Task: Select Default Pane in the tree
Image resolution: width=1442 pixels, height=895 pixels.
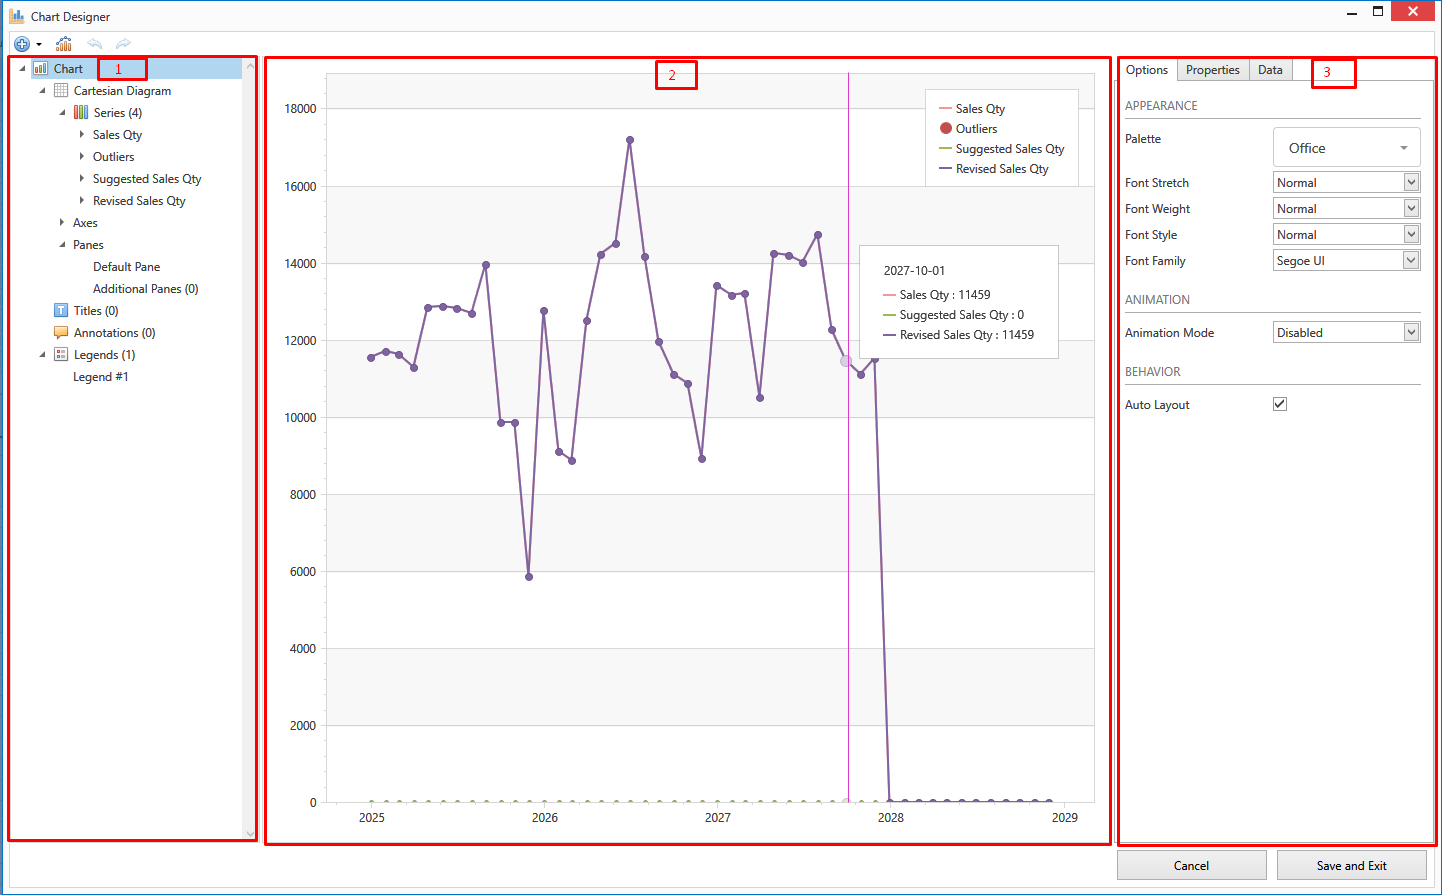Action: pyautogui.click(x=126, y=267)
